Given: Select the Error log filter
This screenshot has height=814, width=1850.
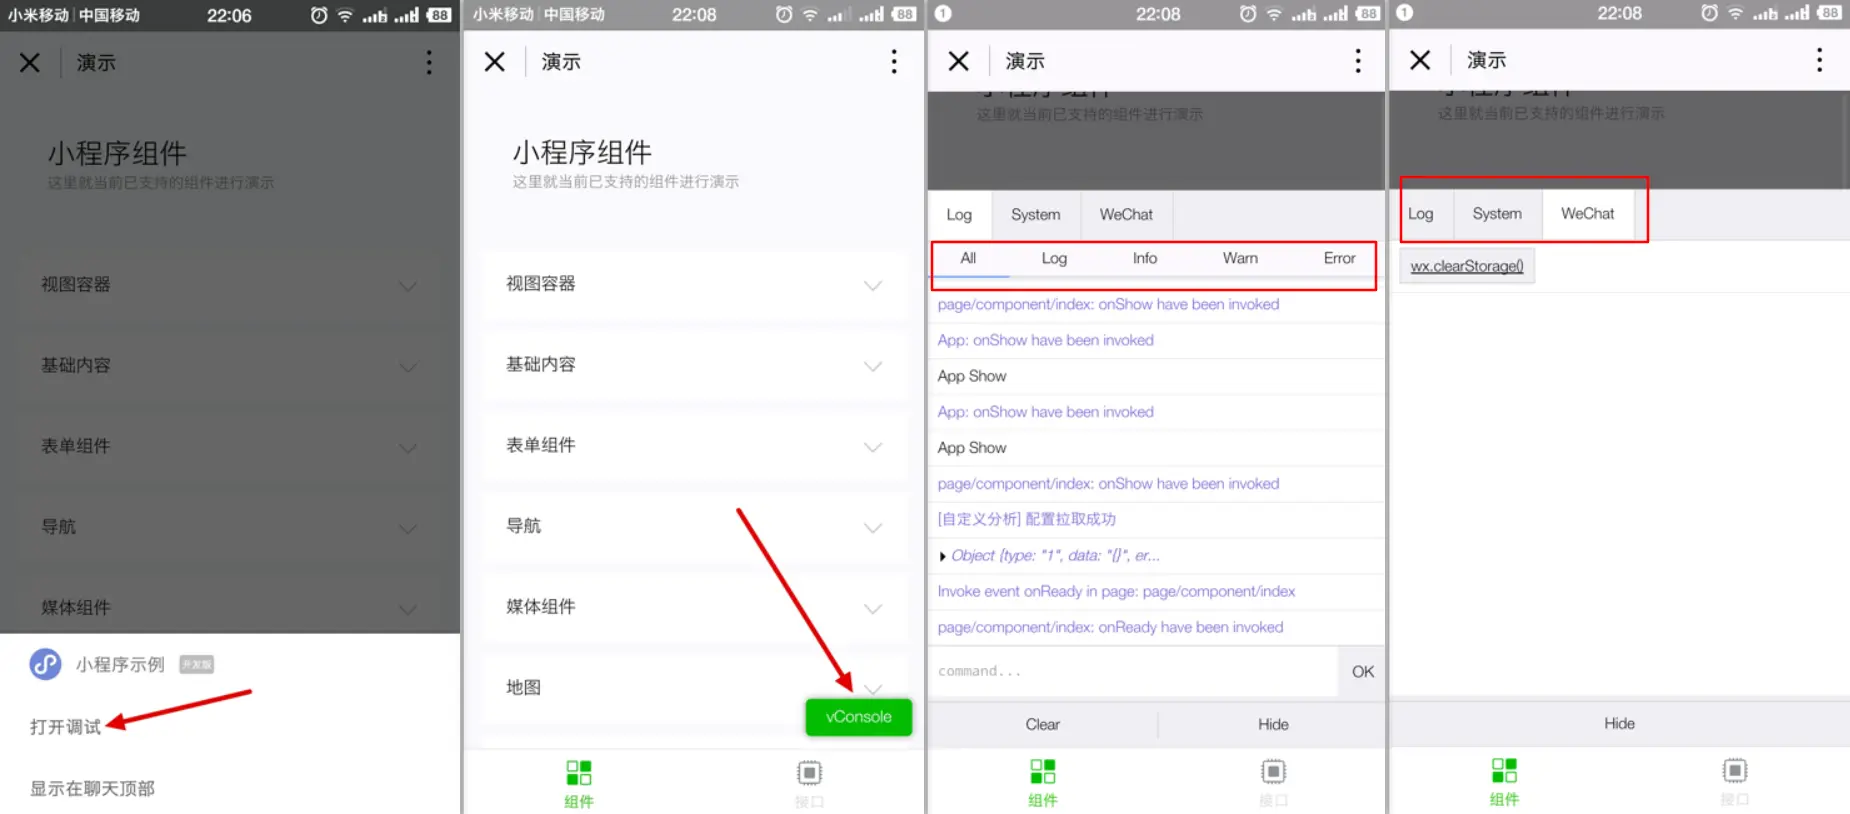Looking at the screenshot, I should (x=1339, y=258).
